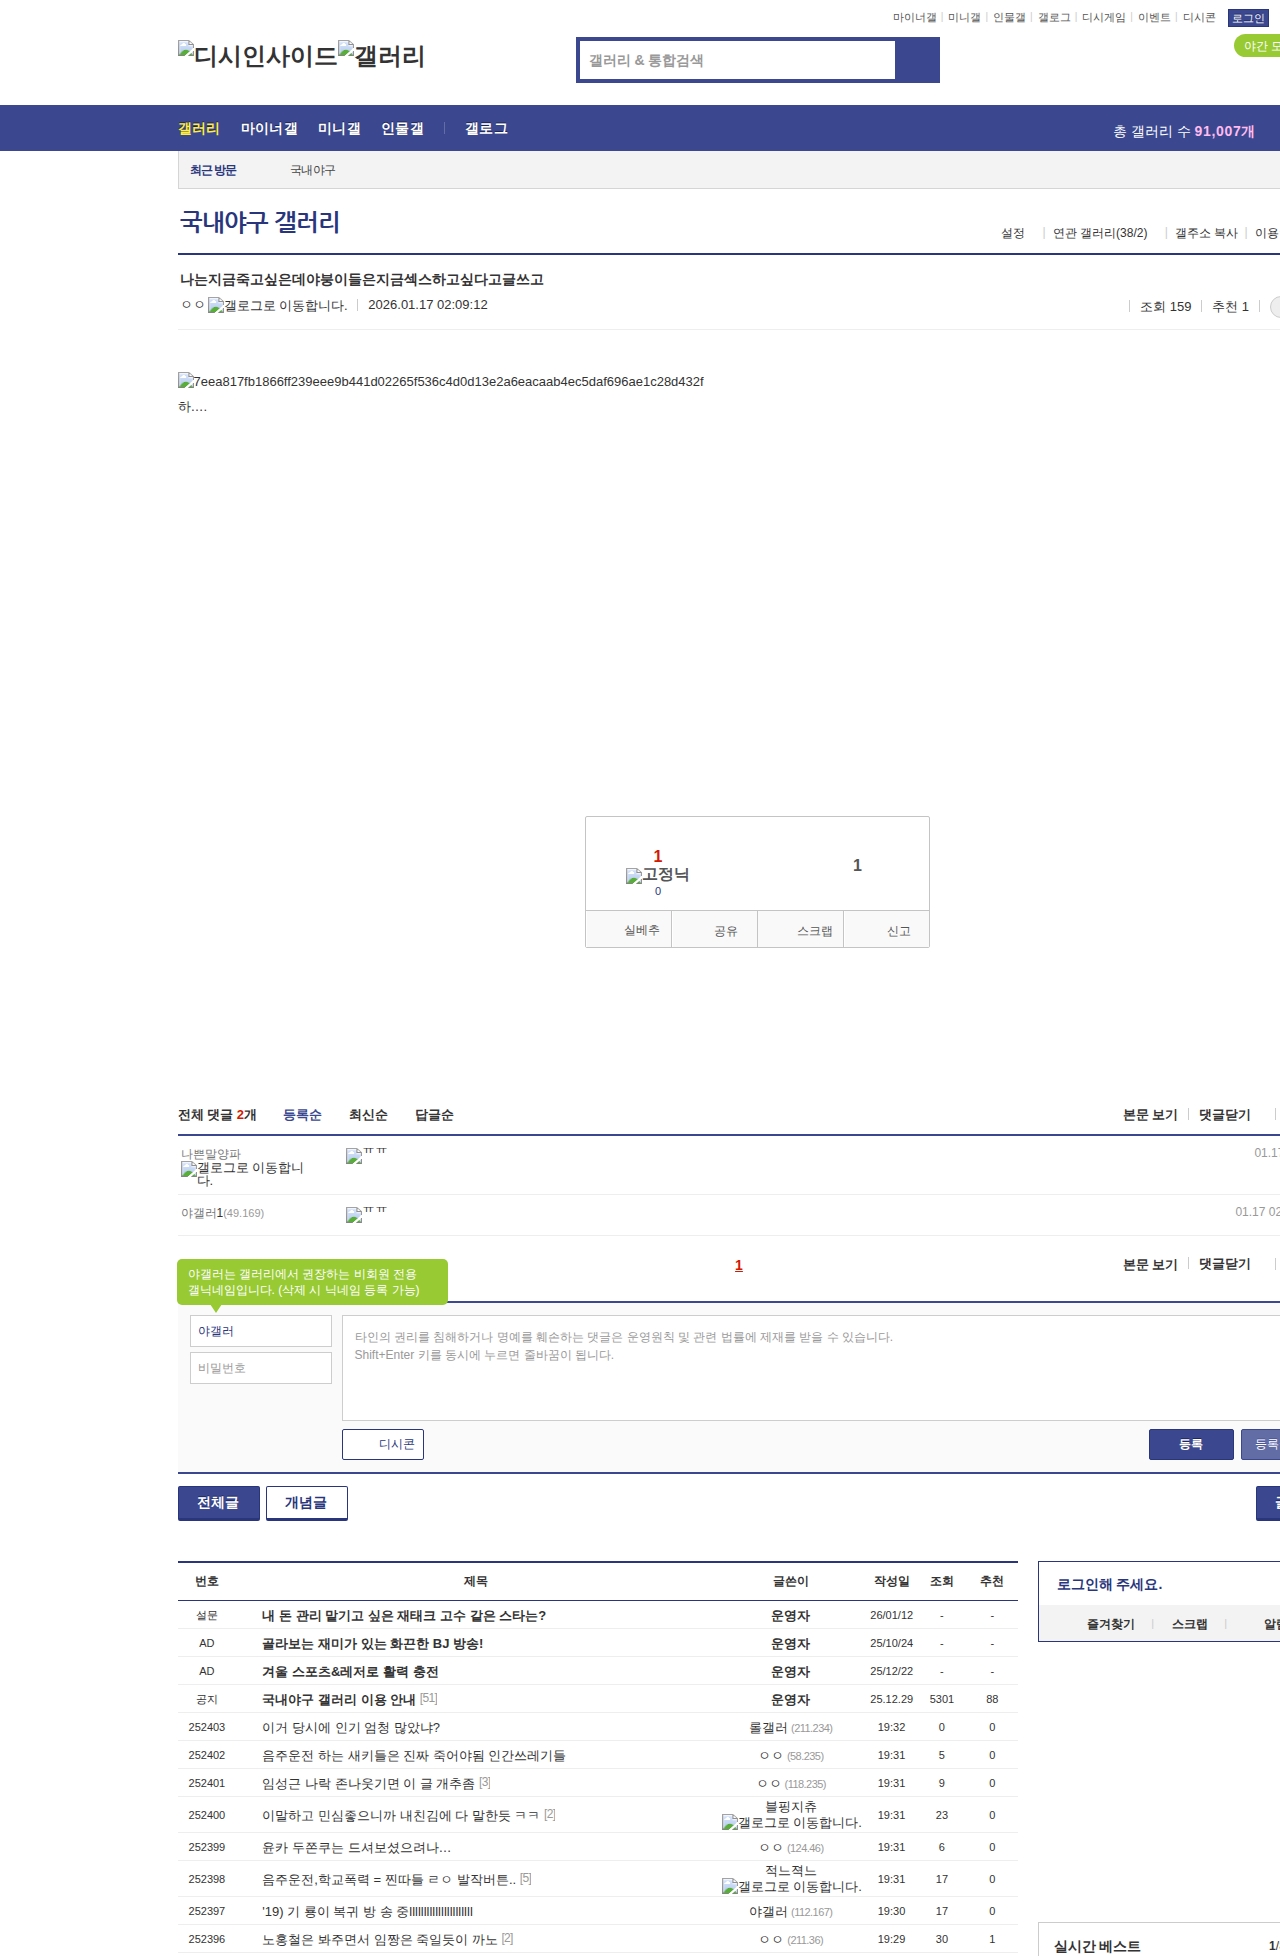Click 갤주소 복사 to copy the gallery address
Image resolution: width=1280 pixels, height=1956 pixels.
pos(1206,233)
